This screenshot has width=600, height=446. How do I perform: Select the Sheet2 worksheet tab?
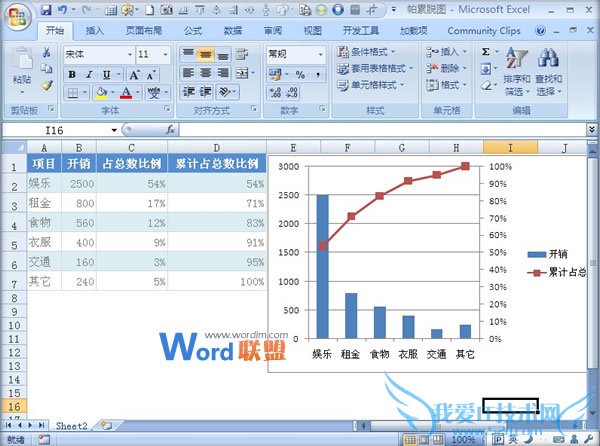click(x=71, y=426)
